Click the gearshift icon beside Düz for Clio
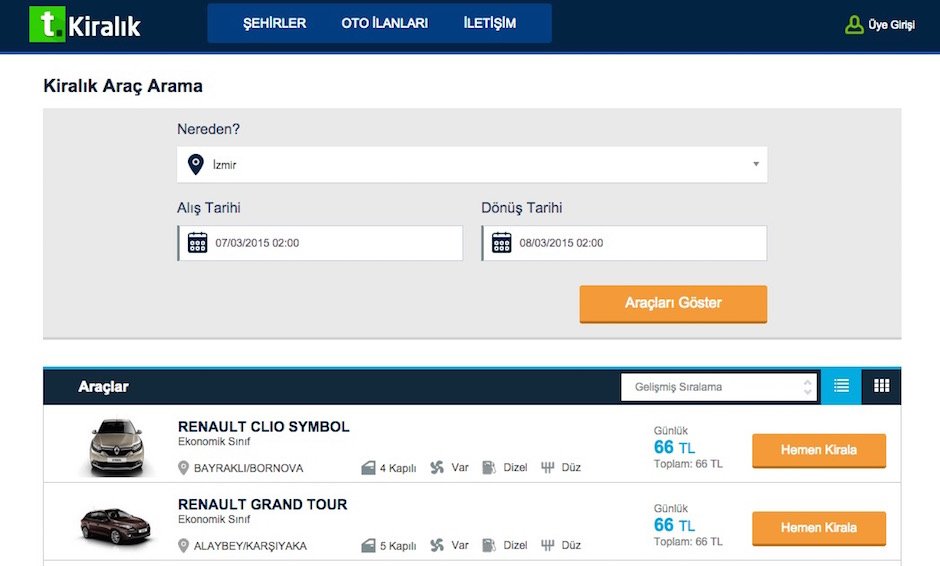The image size is (940, 566). (x=547, y=467)
